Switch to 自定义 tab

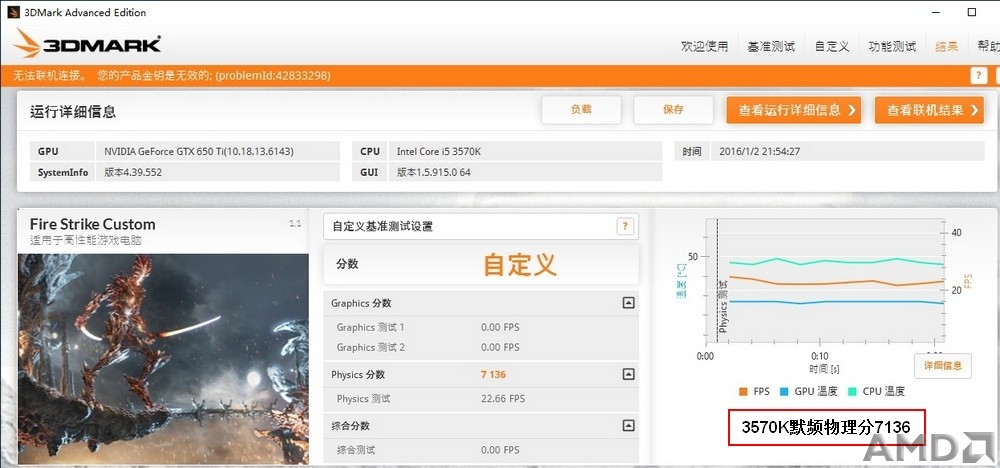click(832, 47)
